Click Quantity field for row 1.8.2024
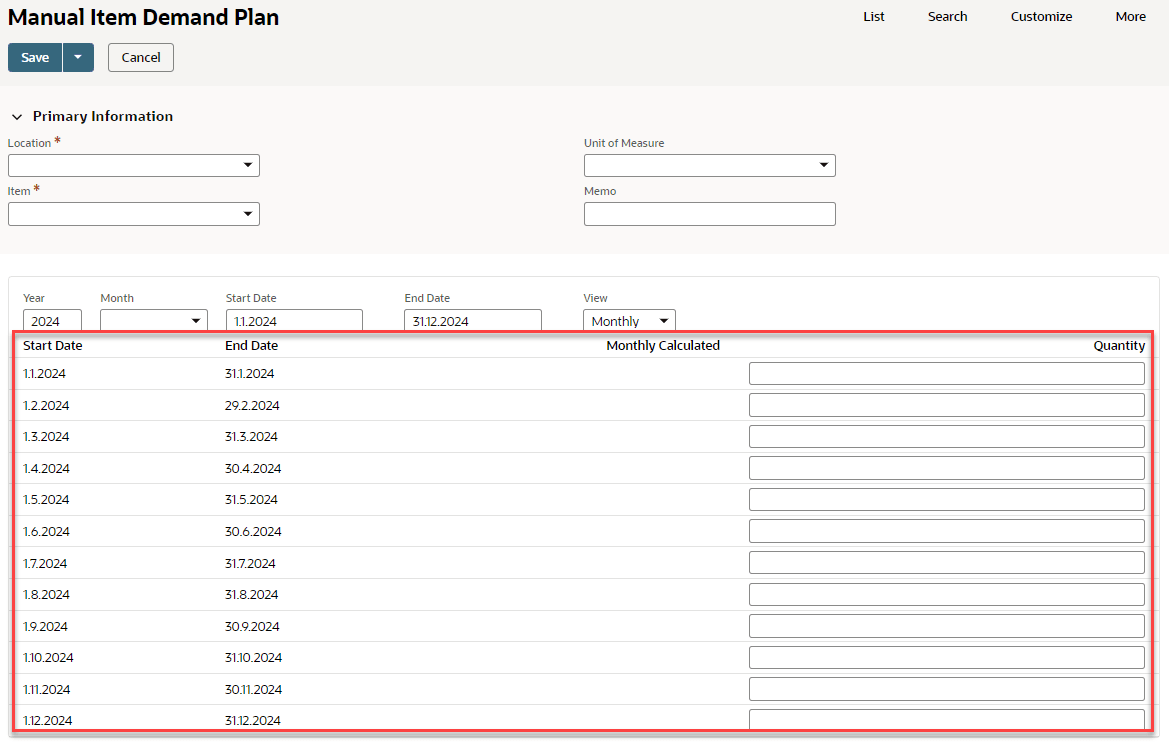The image size is (1169, 743). click(946, 594)
